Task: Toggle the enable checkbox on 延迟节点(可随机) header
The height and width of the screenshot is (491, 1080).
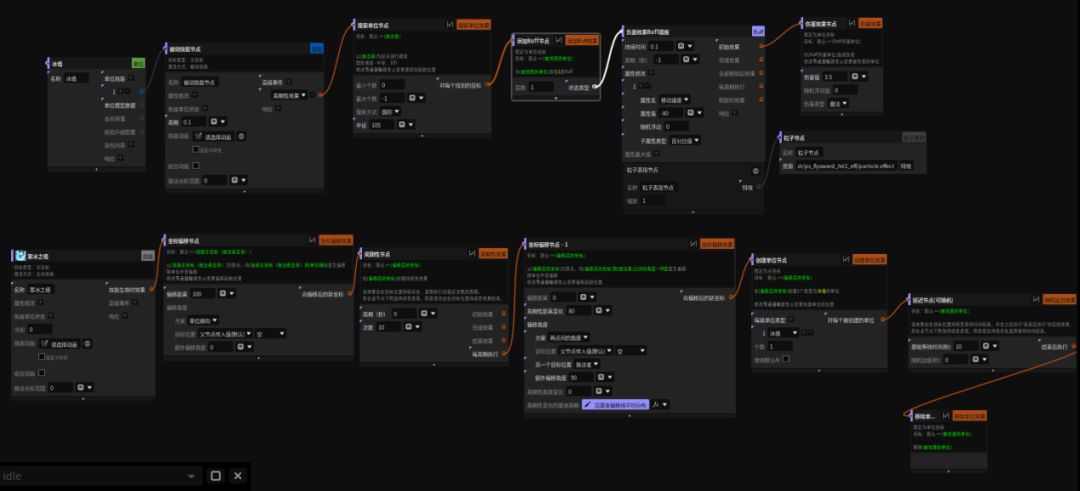Action: (x=1036, y=300)
